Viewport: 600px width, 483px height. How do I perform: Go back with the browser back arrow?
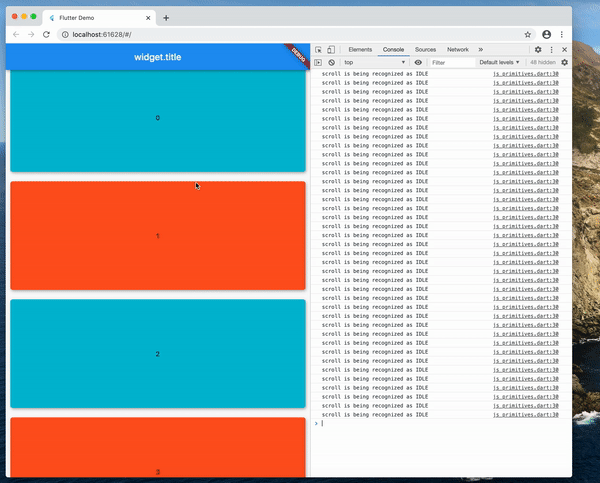coord(16,34)
